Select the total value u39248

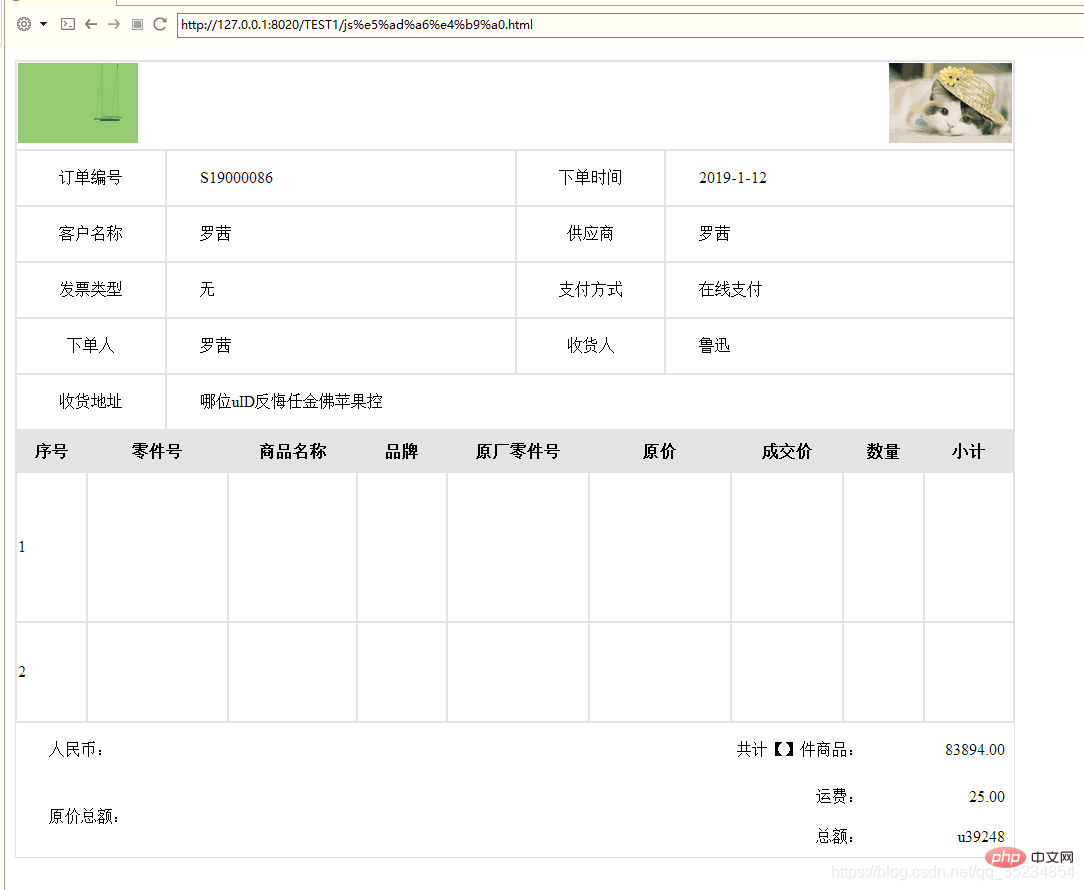981,837
